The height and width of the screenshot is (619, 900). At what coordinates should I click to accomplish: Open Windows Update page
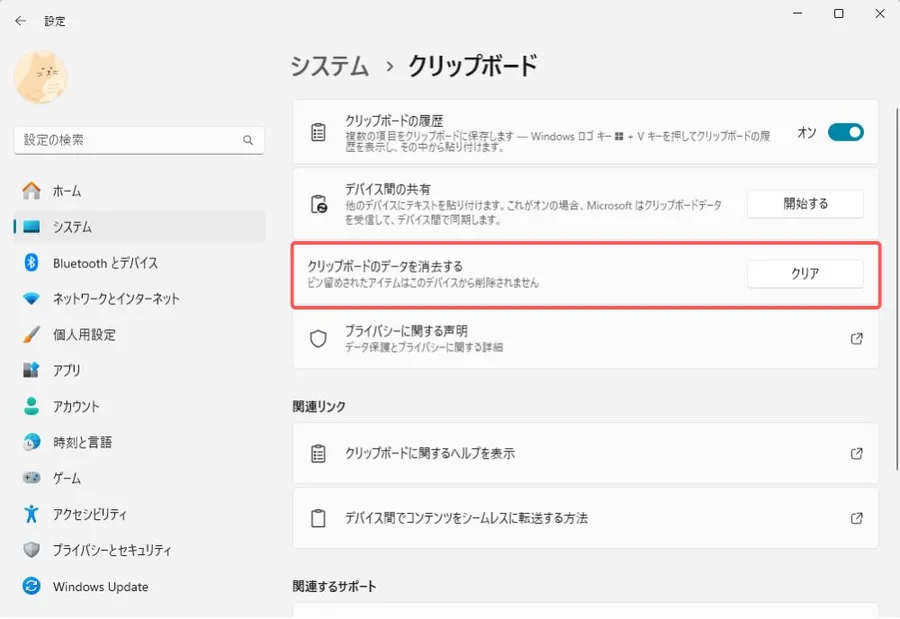coord(100,587)
